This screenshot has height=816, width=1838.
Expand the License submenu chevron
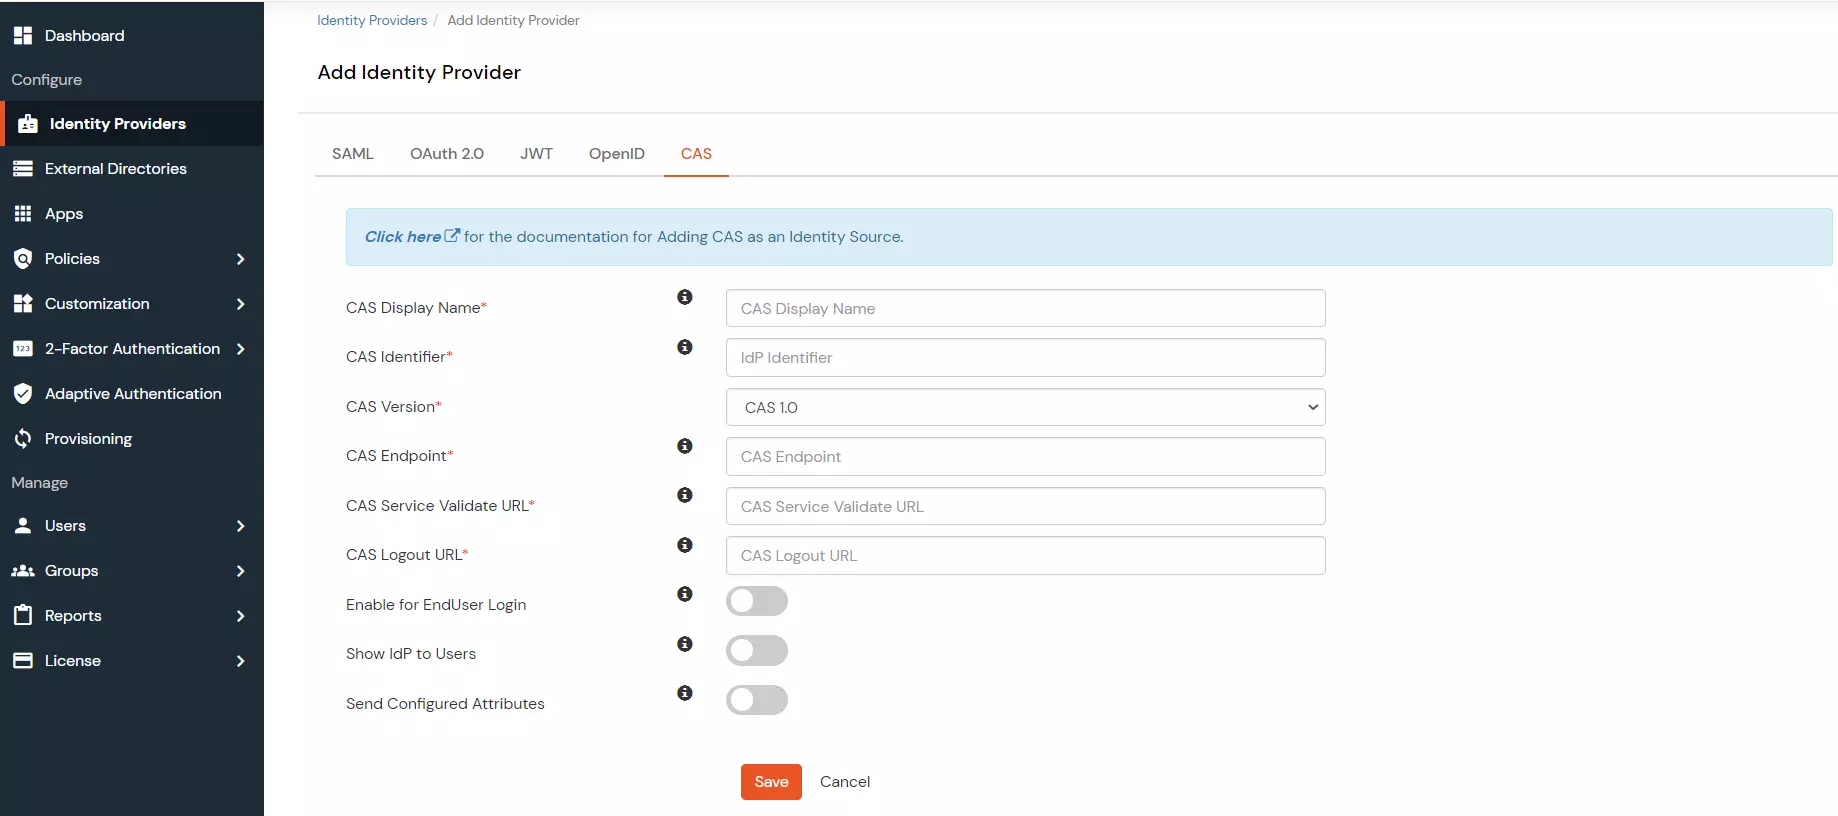tap(240, 661)
